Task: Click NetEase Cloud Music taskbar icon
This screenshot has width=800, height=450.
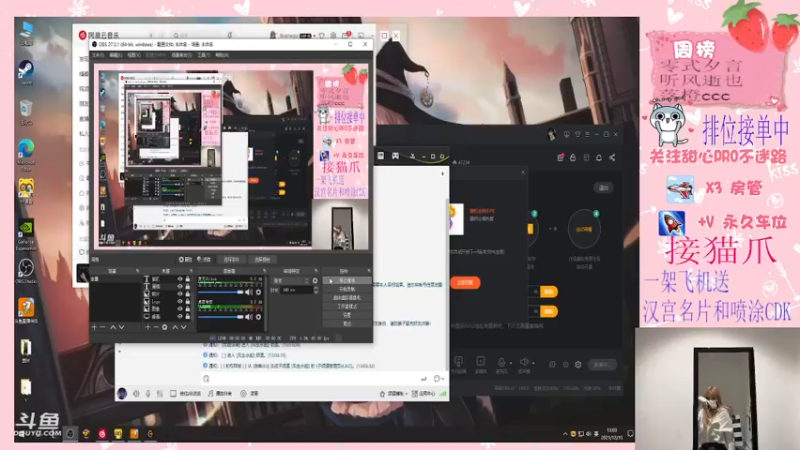Action: click(102, 434)
